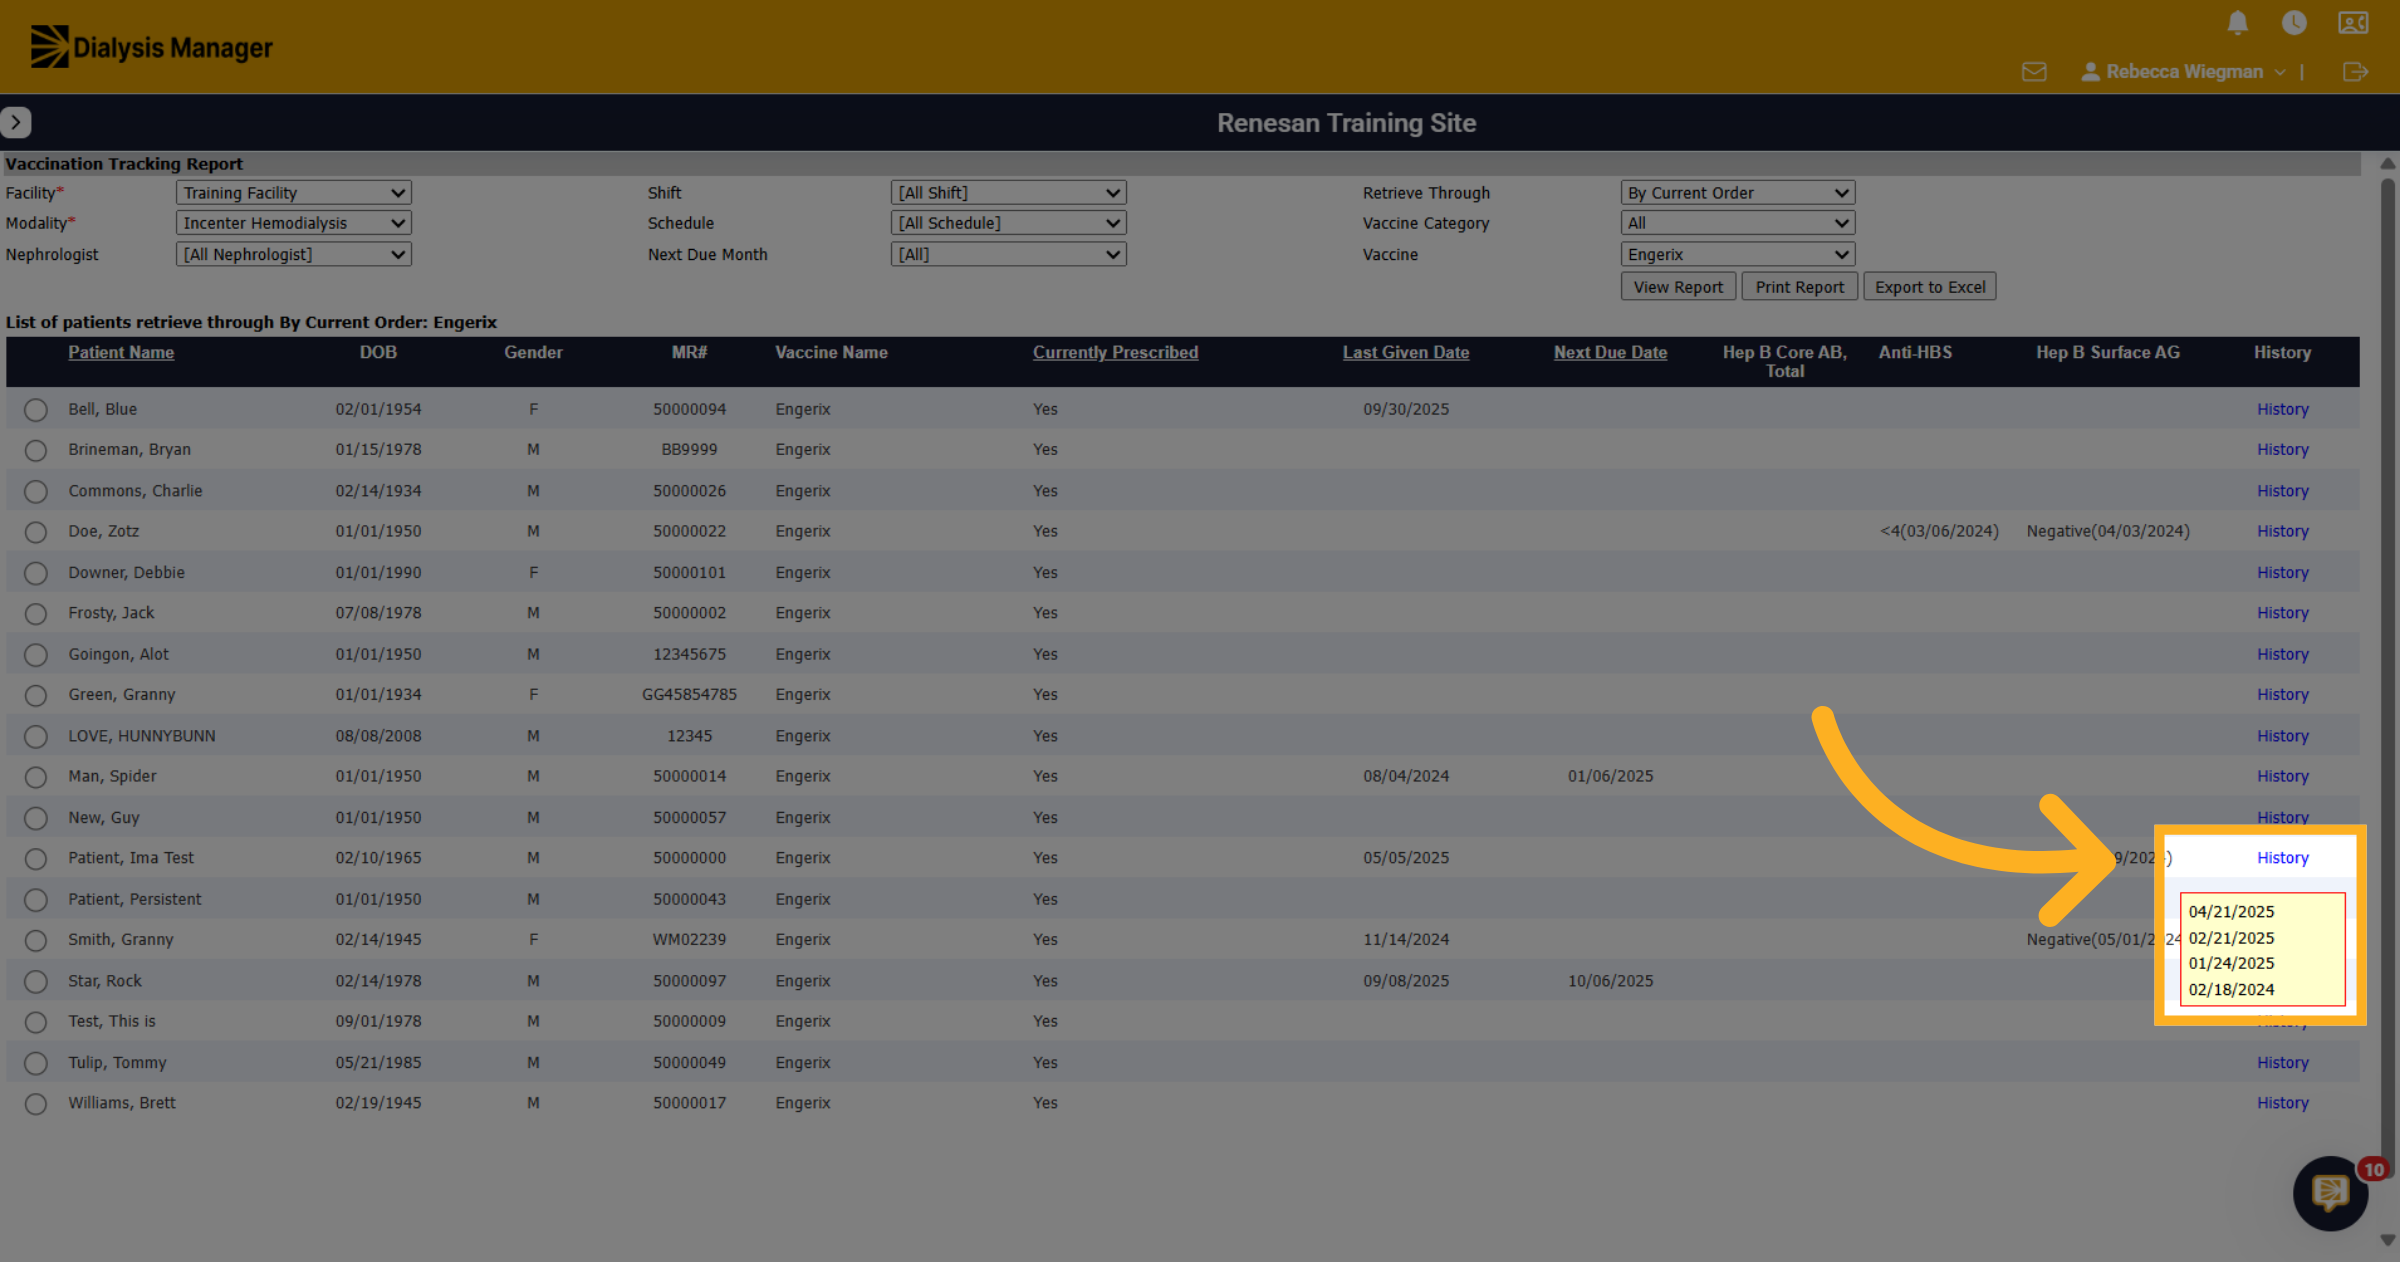2400x1262 pixels.
Task: Sort by Last Given Date header
Action: click(x=1405, y=352)
